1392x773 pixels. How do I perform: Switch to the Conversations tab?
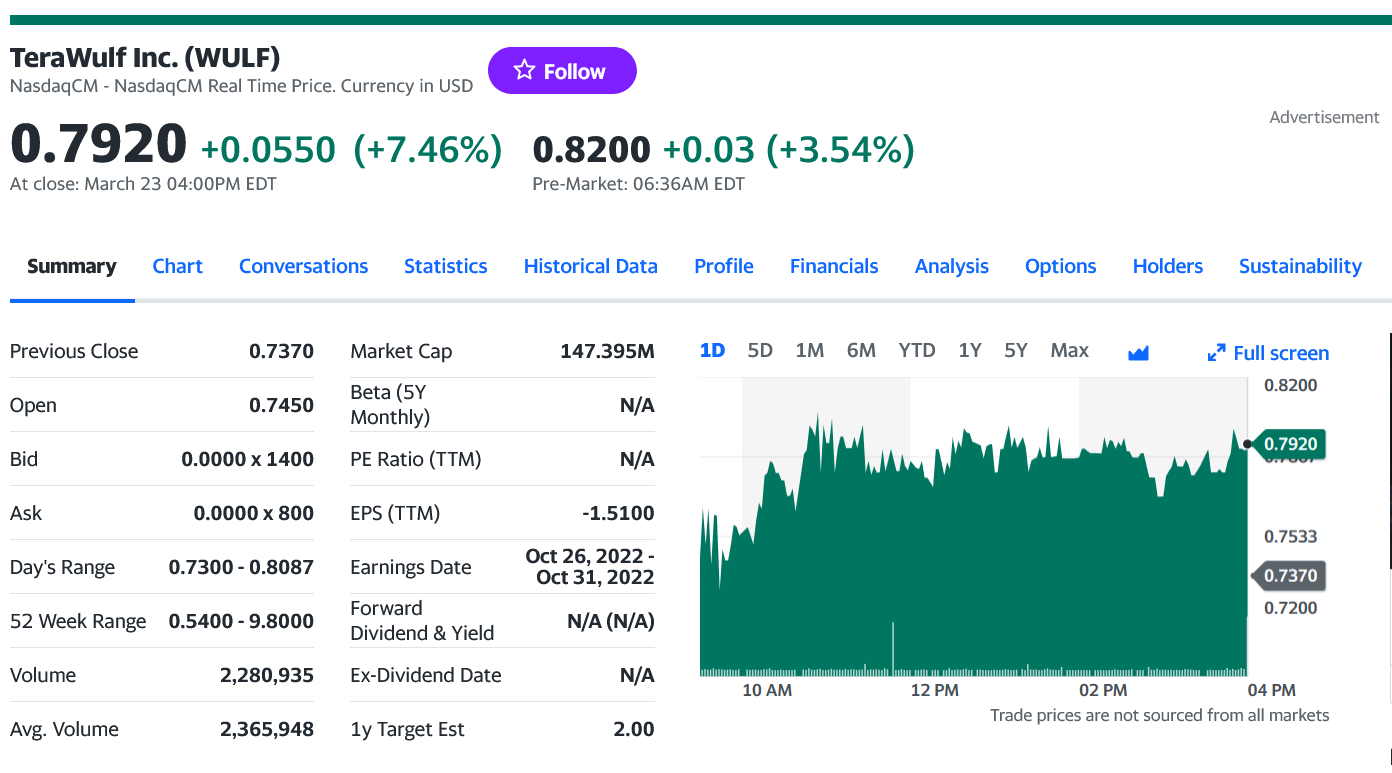click(x=303, y=266)
